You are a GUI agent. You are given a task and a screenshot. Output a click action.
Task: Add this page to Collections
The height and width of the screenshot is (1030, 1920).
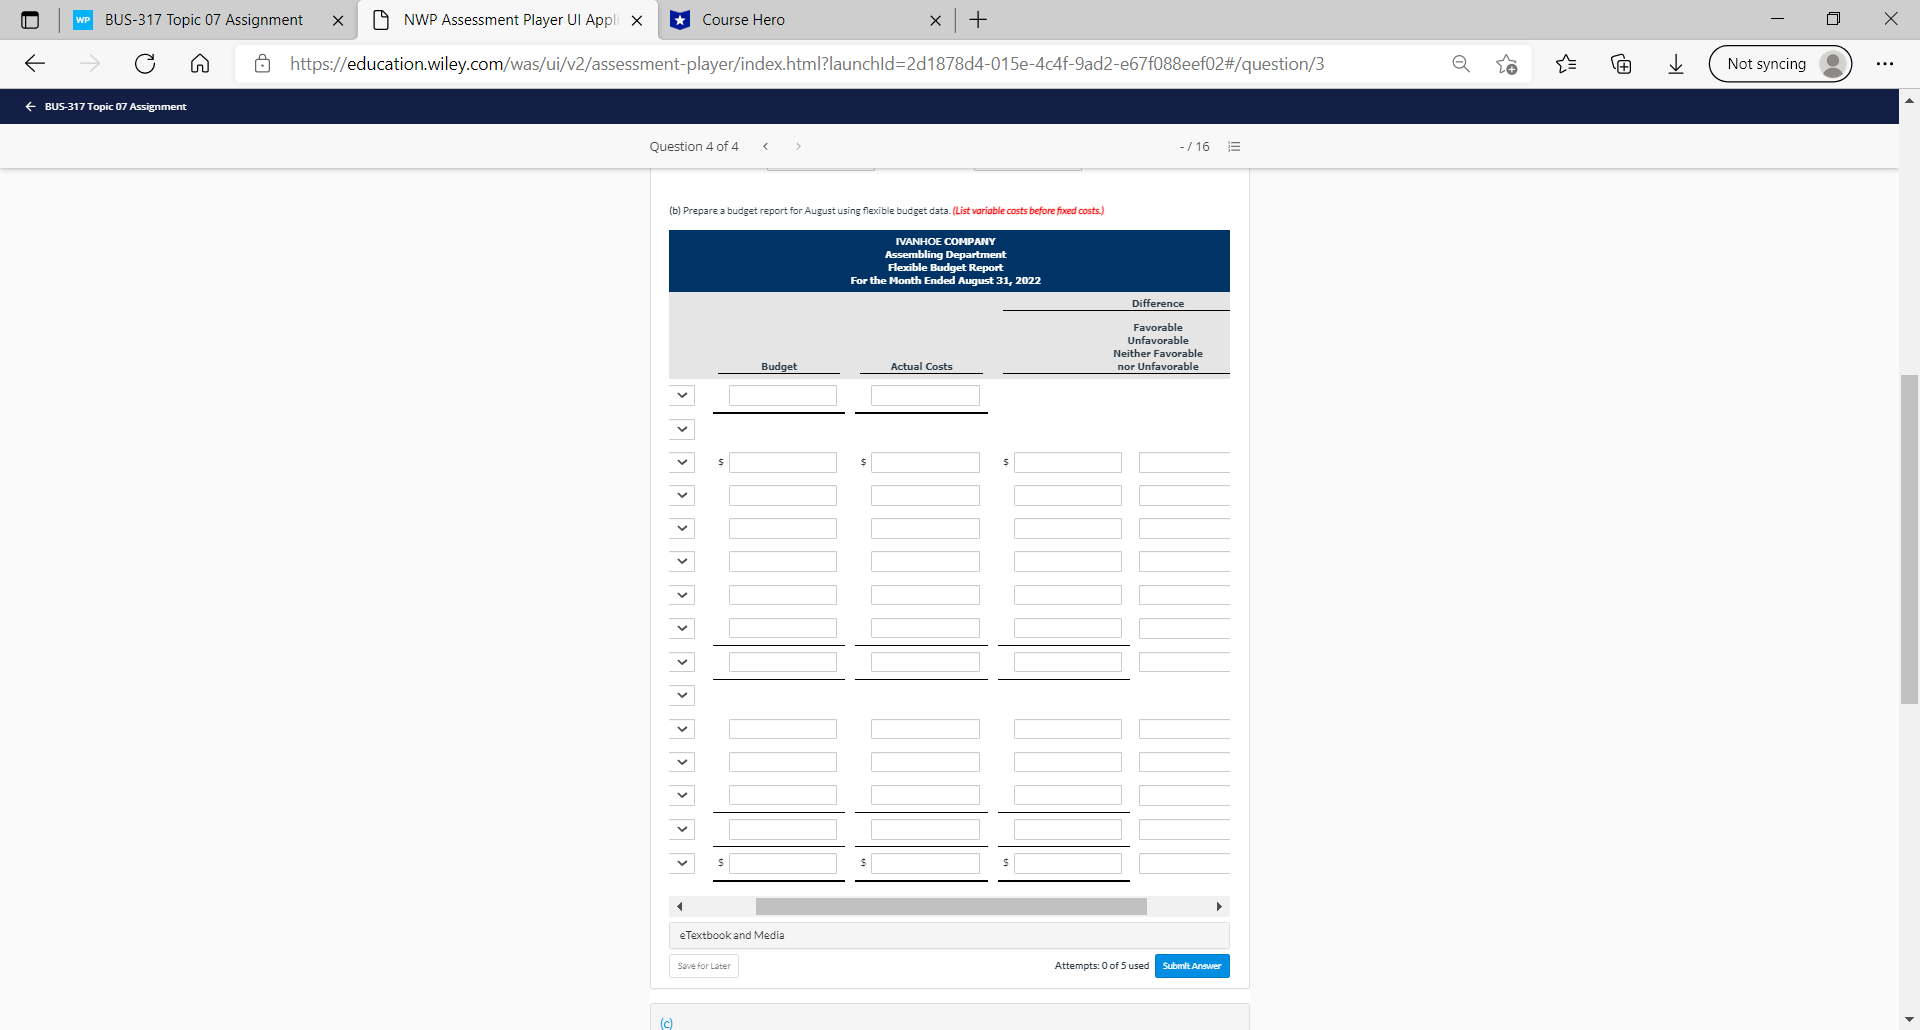click(1621, 63)
